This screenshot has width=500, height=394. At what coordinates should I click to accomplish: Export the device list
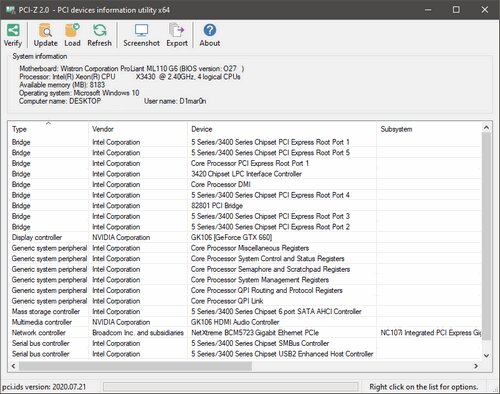click(177, 35)
